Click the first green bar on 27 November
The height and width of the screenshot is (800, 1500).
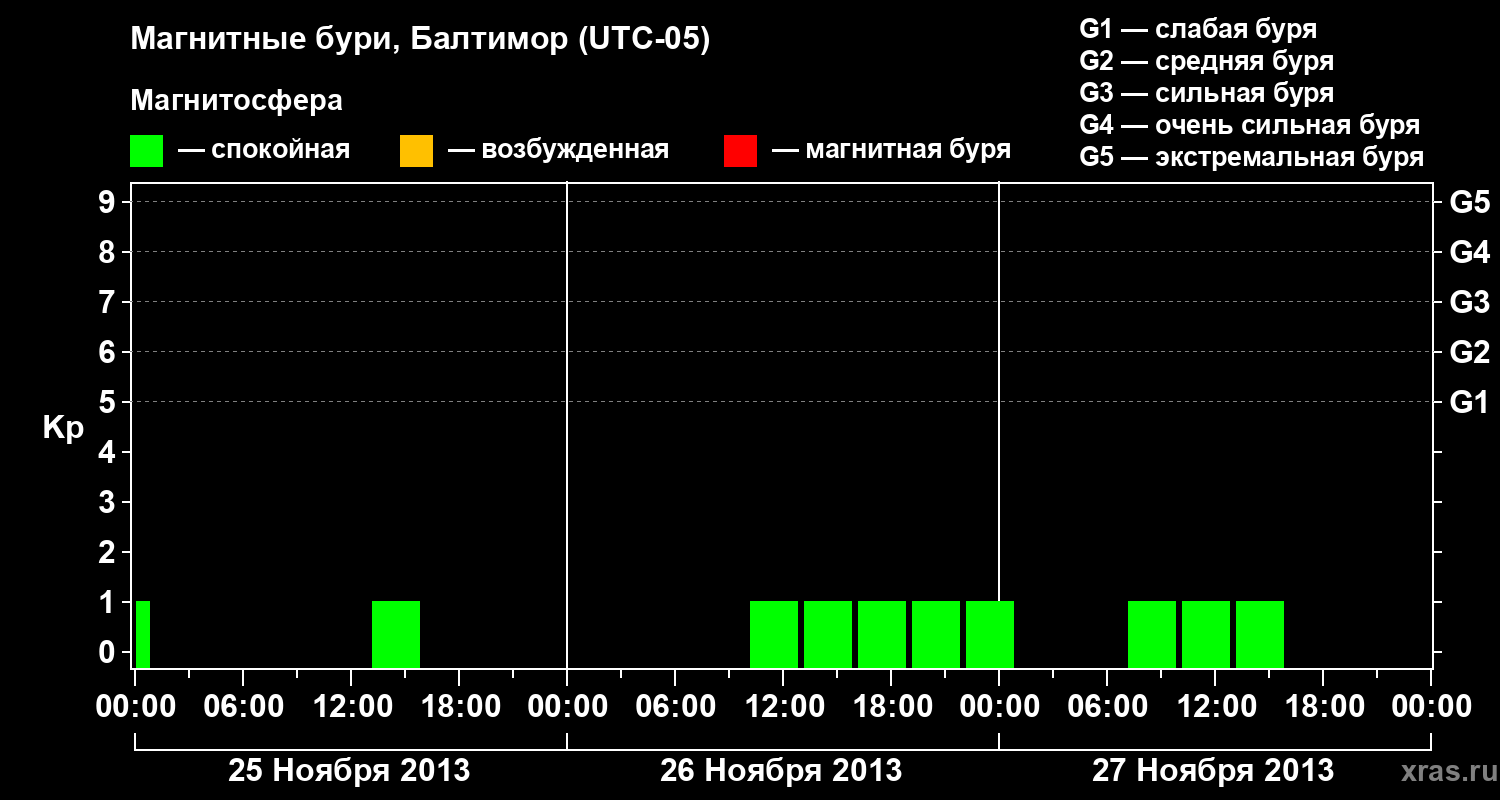(x=1152, y=634)
